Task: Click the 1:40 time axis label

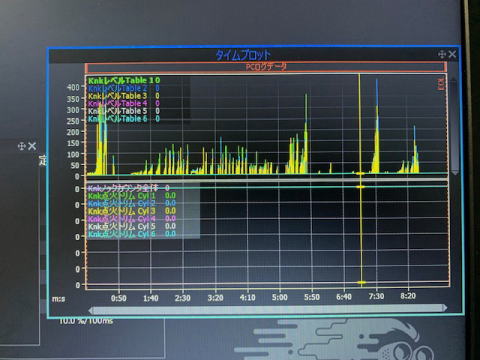Action: 151,298
